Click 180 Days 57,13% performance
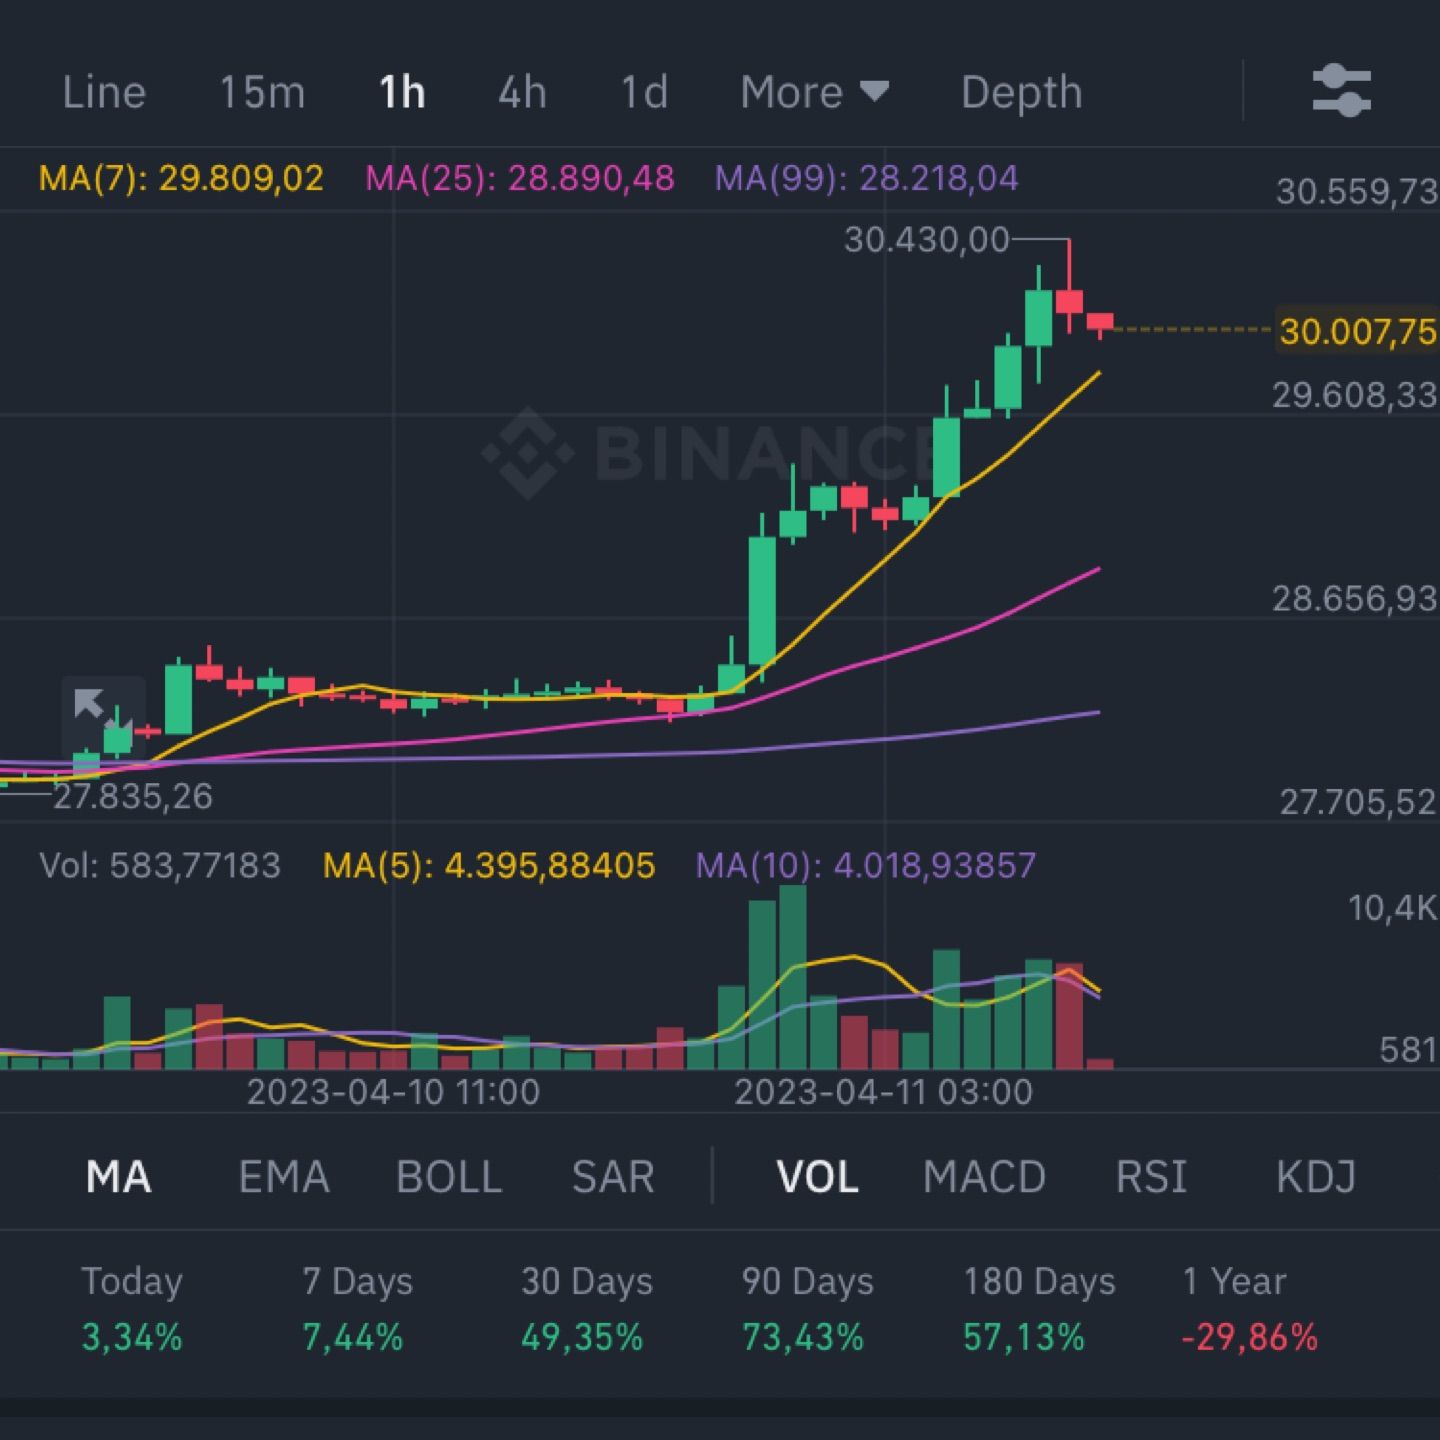 click(1038, 1308)
